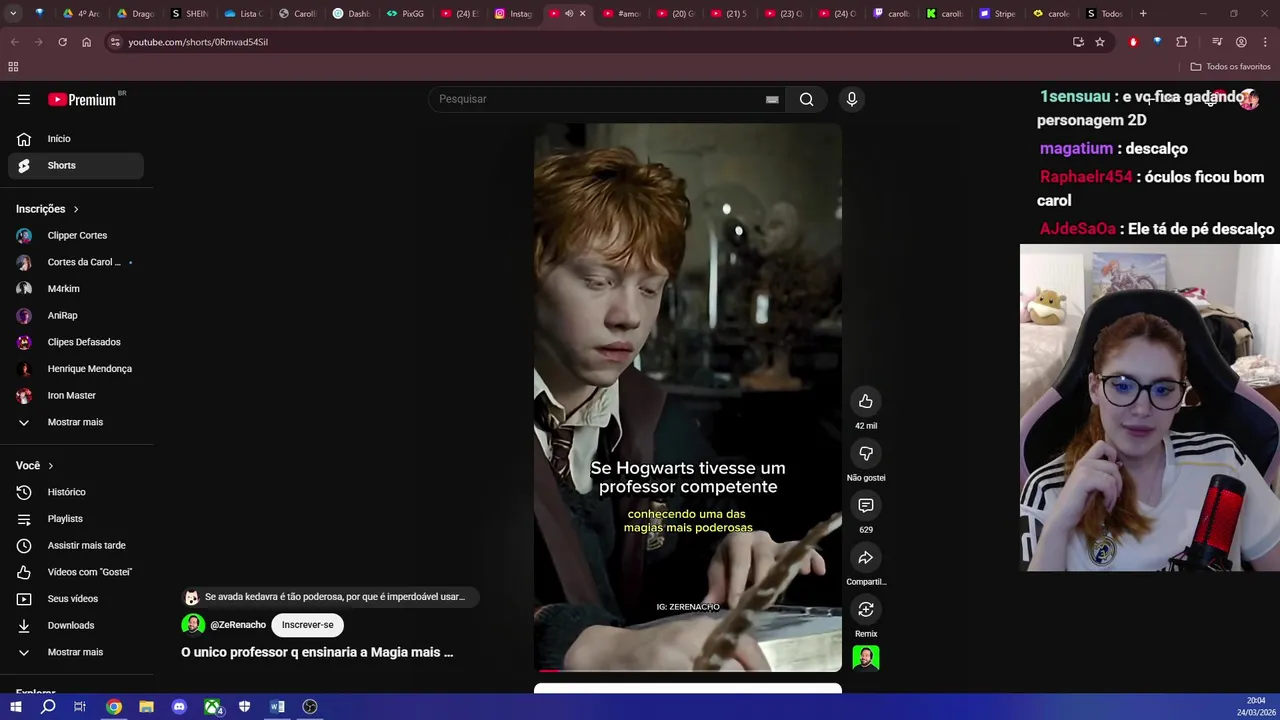Click the search magnifier button
This screenshot has height=720, width=1280.
[x=806, y=99]
